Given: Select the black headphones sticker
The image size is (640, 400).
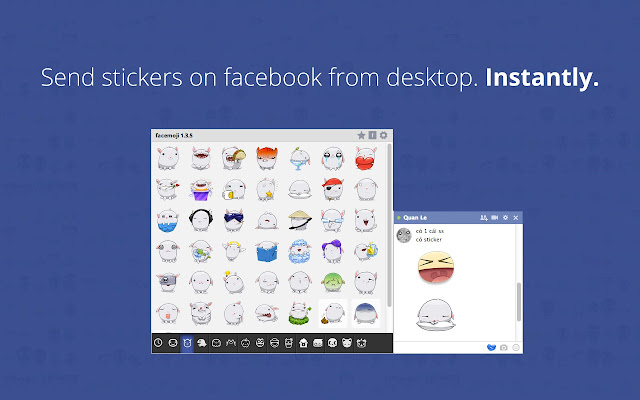Looking at the screenshot, I should [x=201, y=220].
